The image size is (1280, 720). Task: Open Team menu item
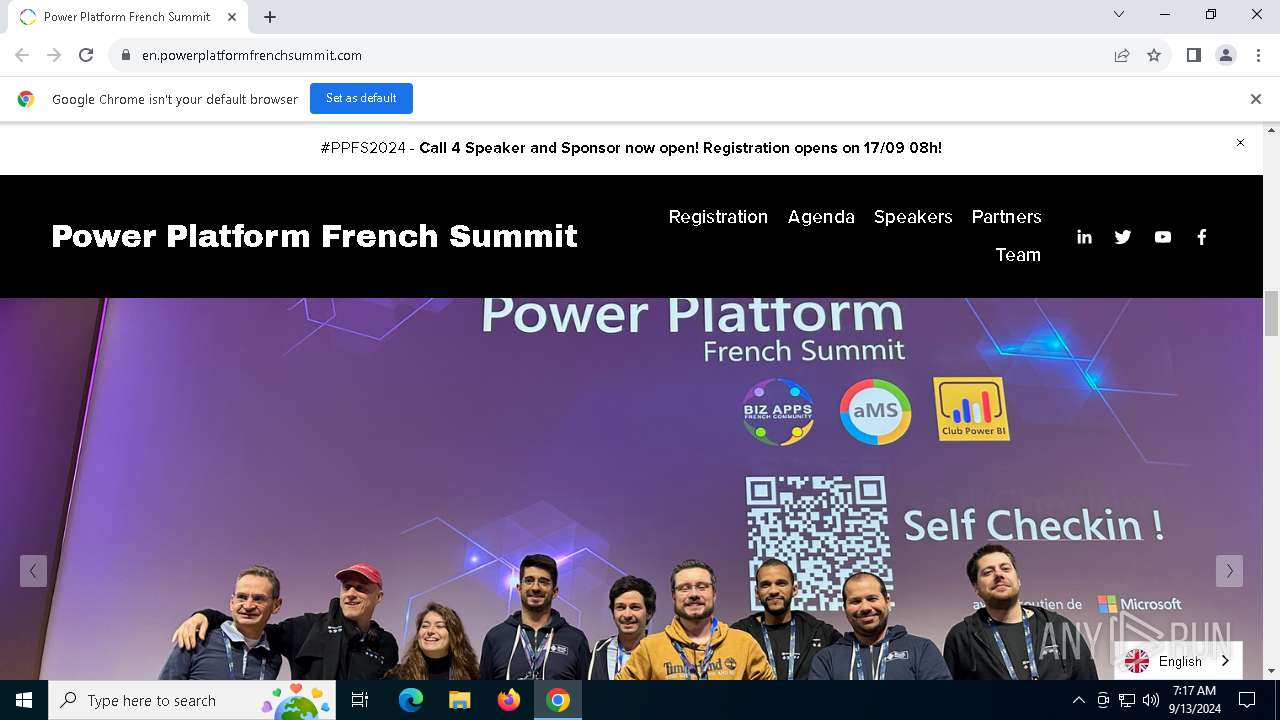tap(1018, 255)
